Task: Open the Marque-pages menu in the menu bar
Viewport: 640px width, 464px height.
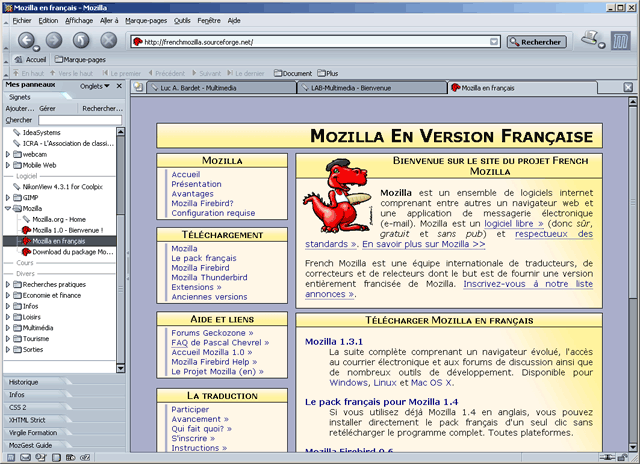Action: pos(146,20)
